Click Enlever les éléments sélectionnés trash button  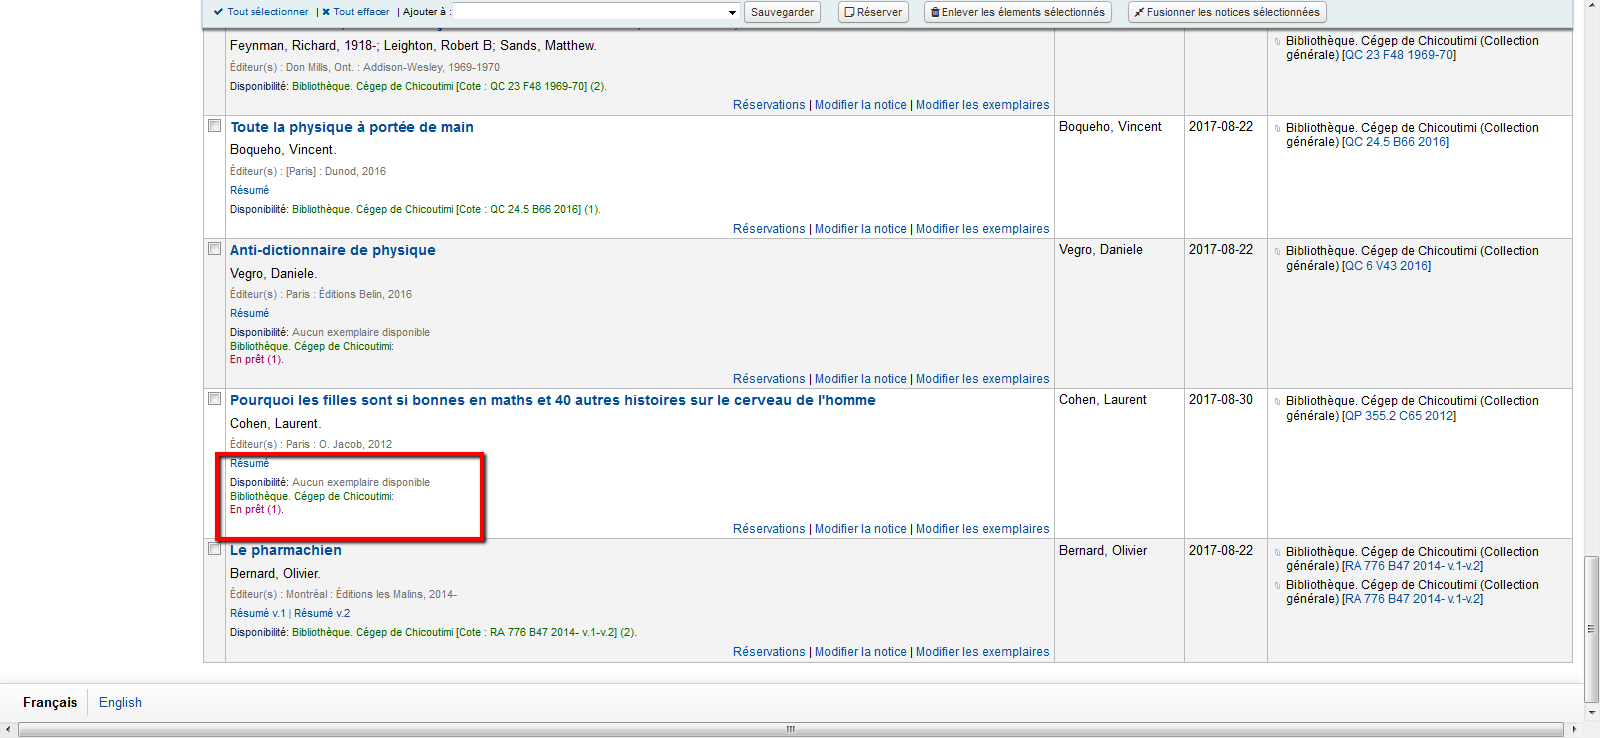[x=1018, y=12]
